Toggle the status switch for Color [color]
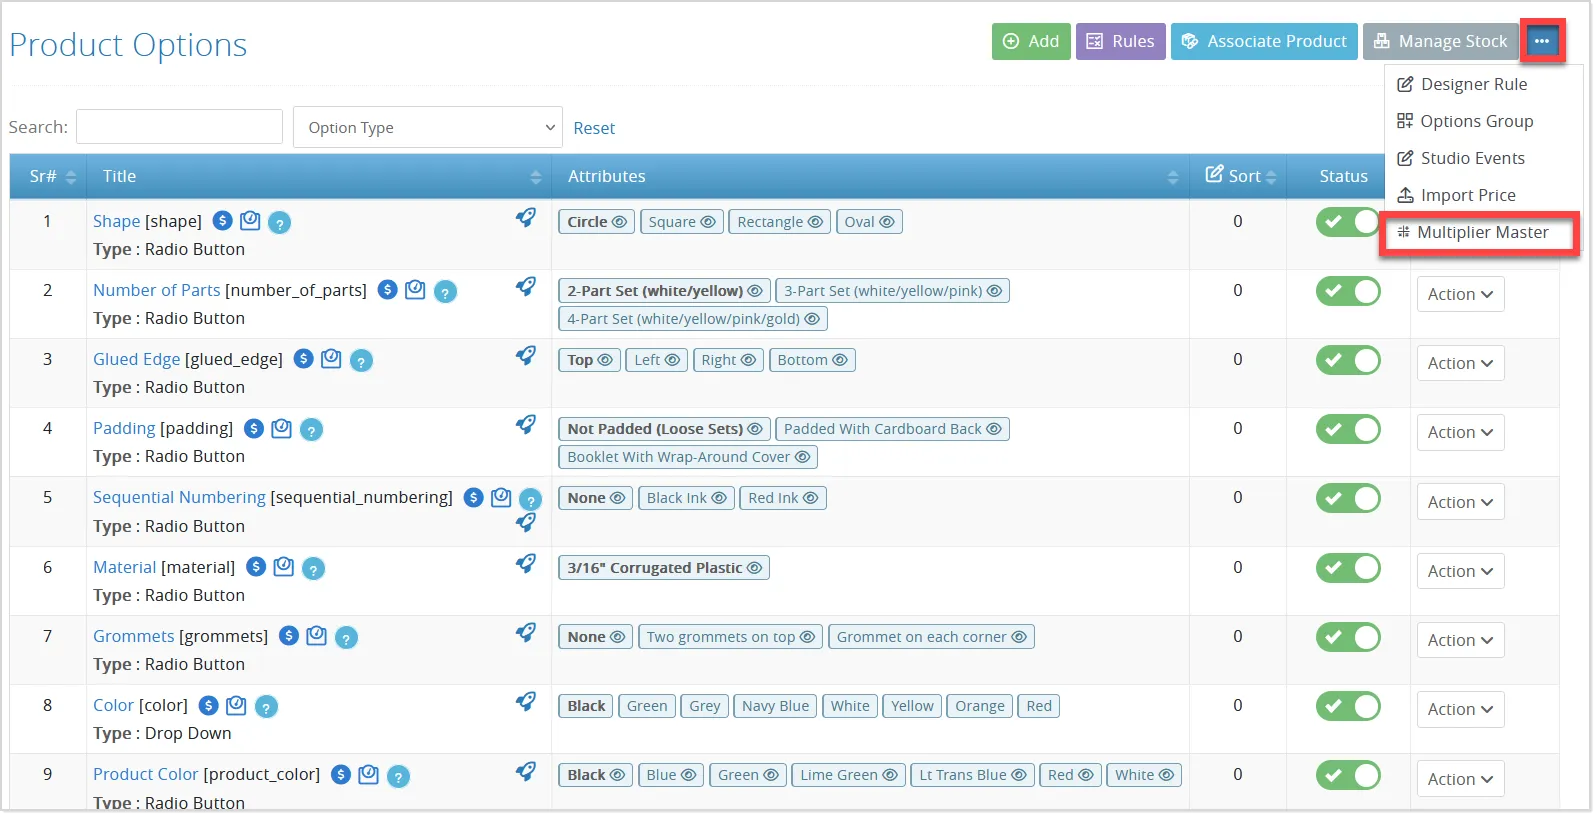Screen dimensions: 1596x816 pyautogui.click(x=1348, y=706)
